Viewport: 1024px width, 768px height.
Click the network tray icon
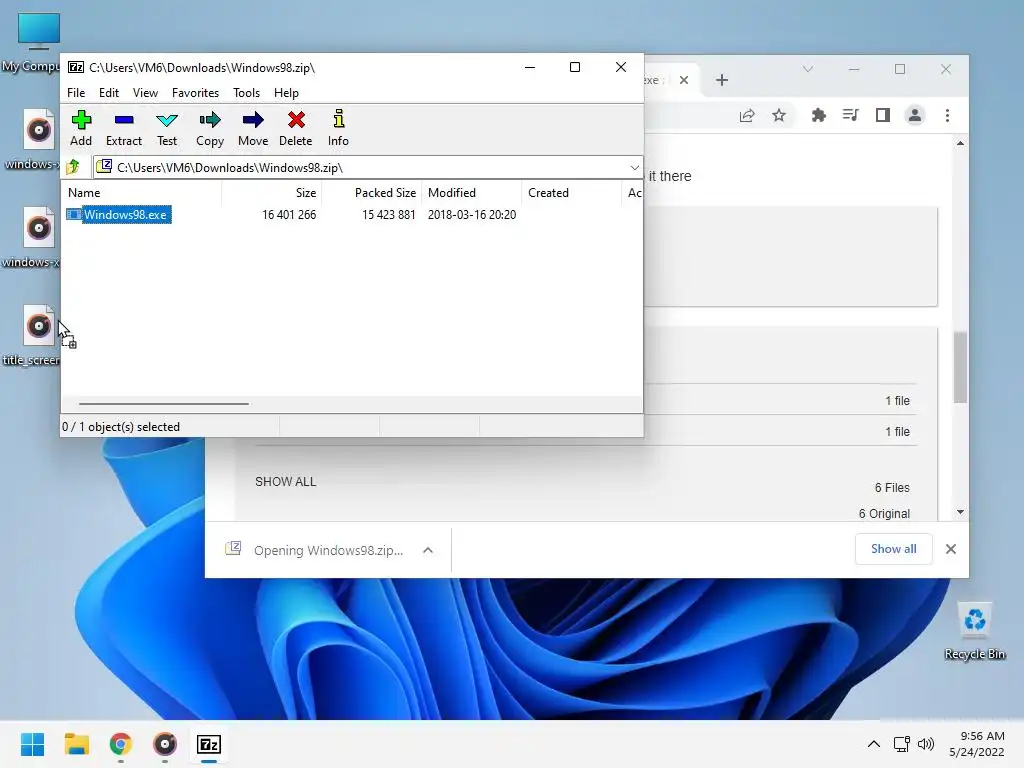coord(902,744)
